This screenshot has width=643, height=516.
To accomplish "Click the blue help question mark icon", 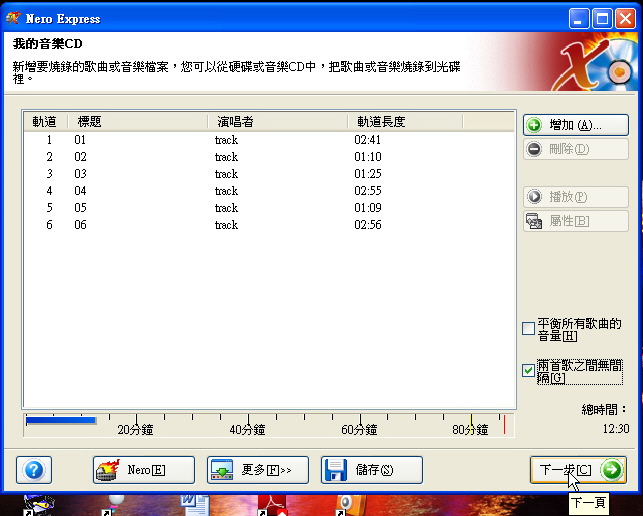I will click(x=34, y=470).
